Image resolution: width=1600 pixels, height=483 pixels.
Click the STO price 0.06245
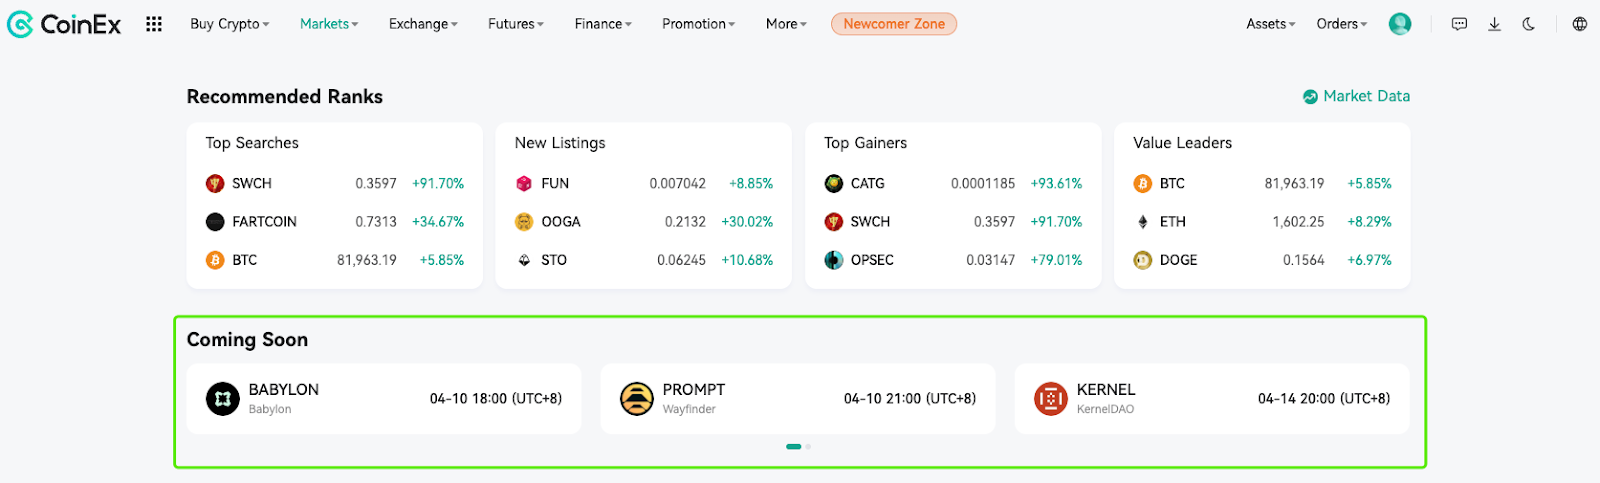coord(681,260)
